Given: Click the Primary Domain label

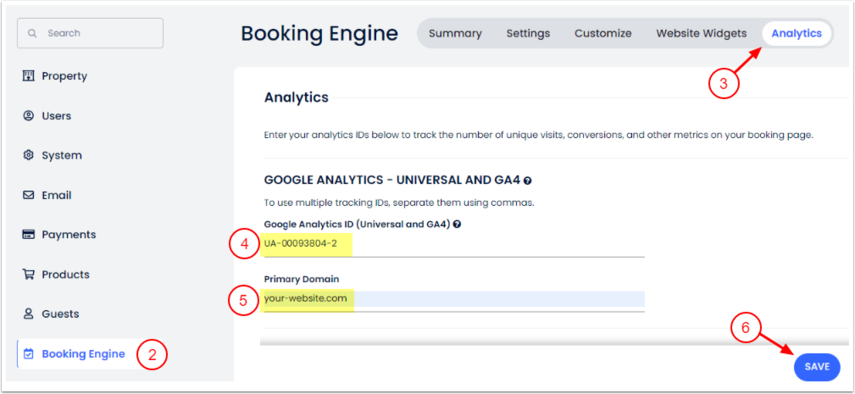Looking at the screenshot, I should (302, 279).
